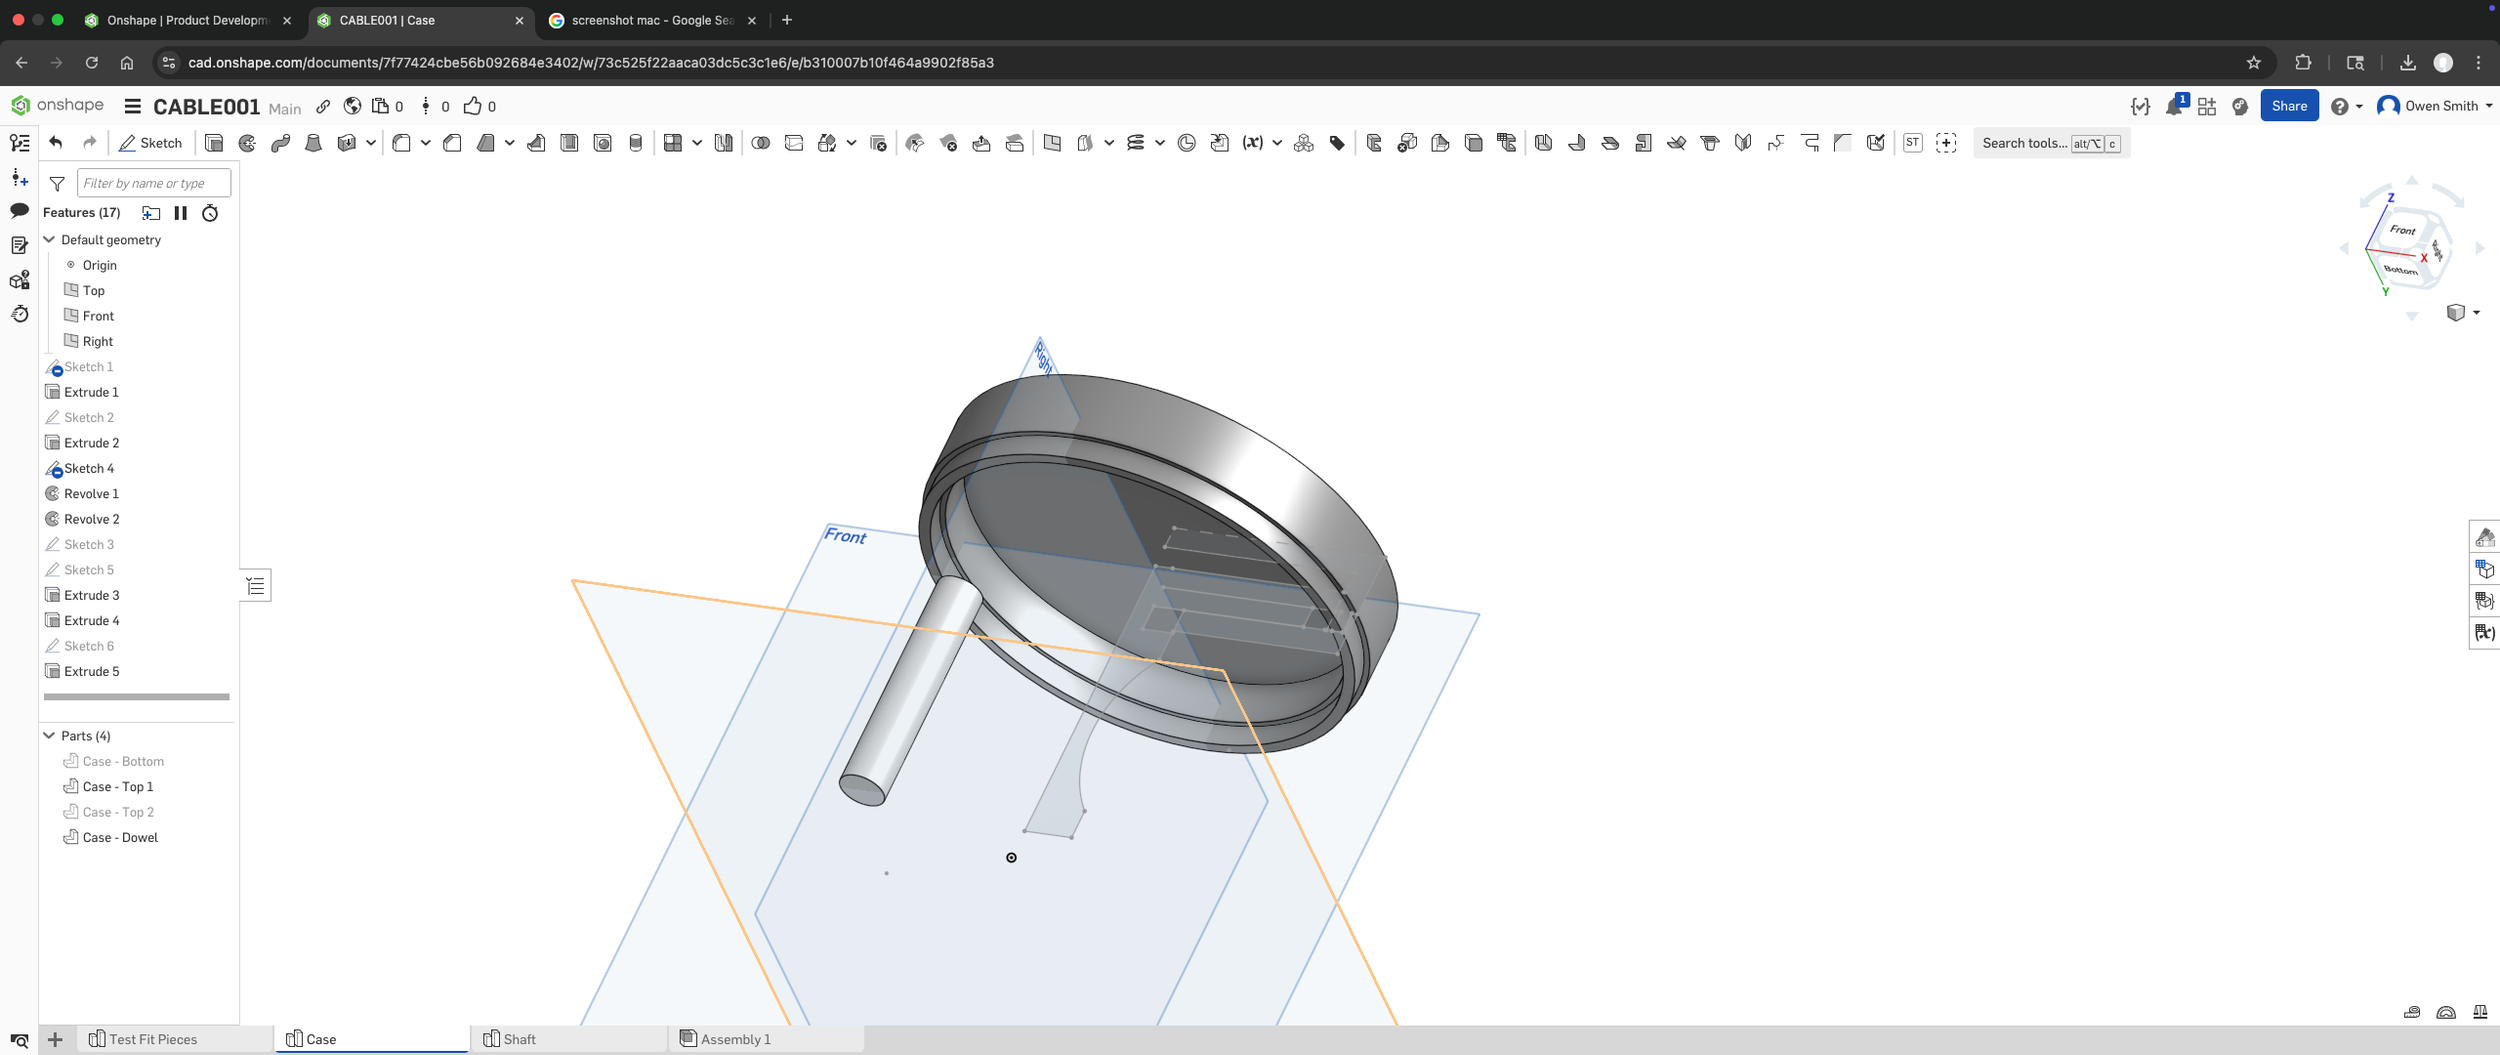Open the pattern tool dropdown arrow
This screenshot has width=2500, height=1055.
point(697,143)
